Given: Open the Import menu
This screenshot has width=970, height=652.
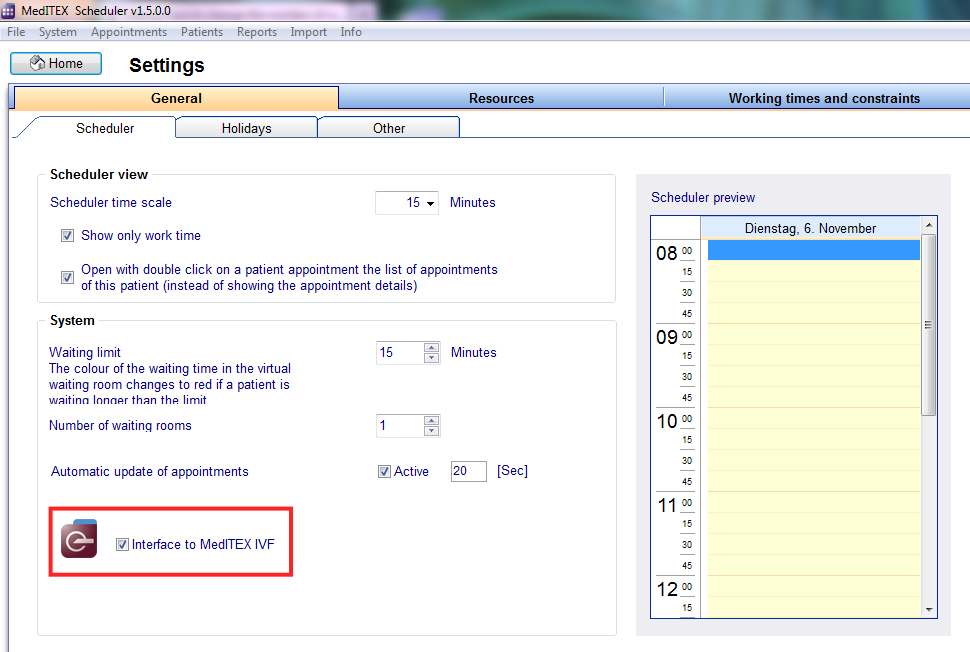Looking at the screenshot, I should [308, 32].
